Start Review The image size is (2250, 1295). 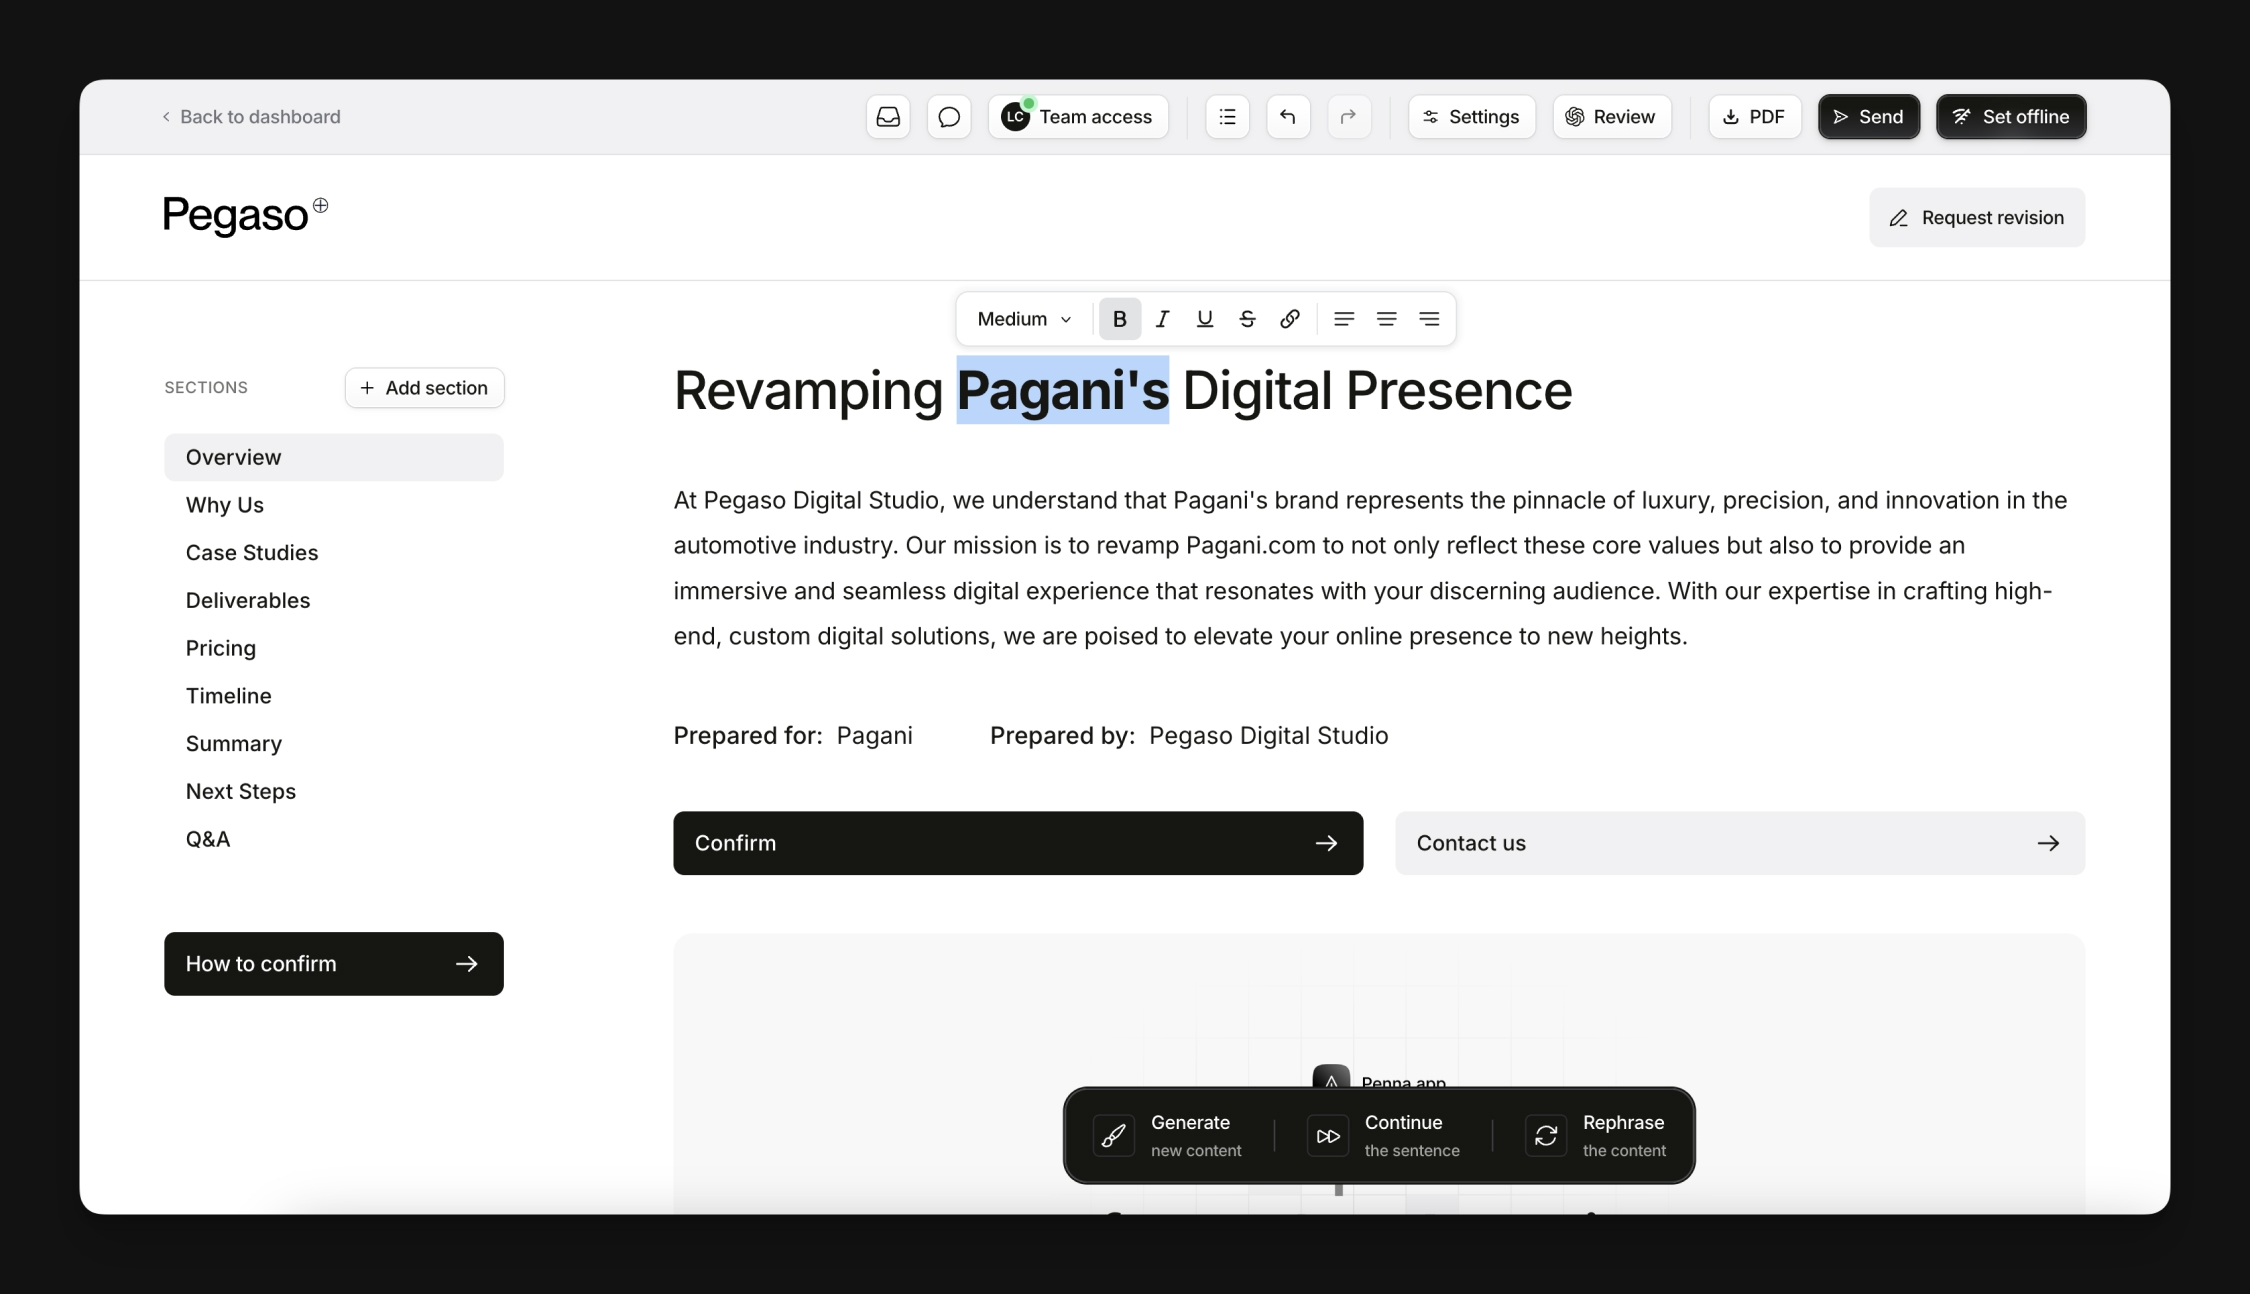1612,117
